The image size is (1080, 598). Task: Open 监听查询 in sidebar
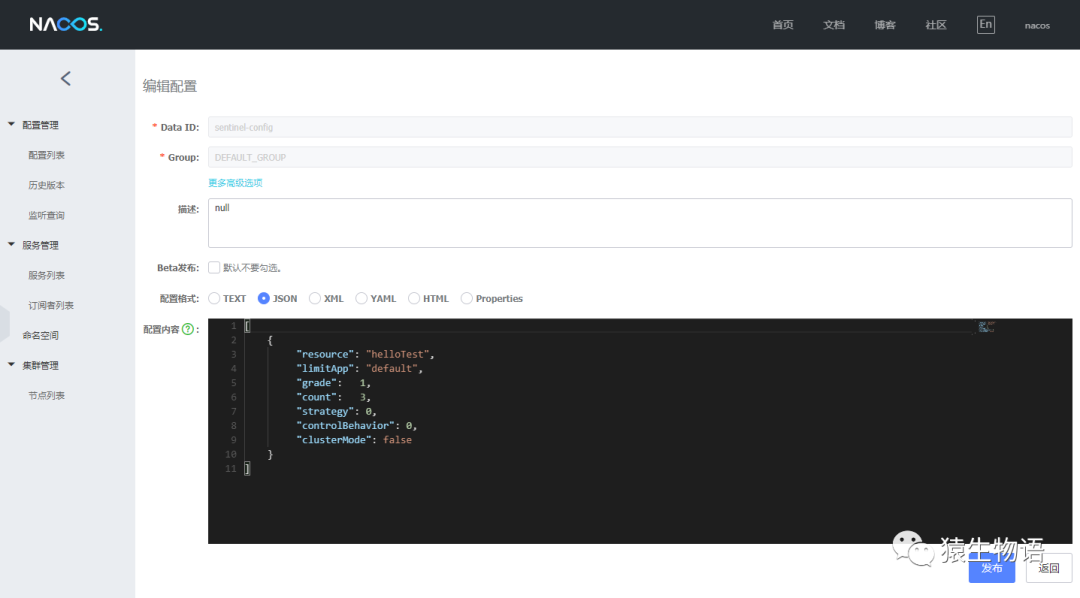[46, 215]
